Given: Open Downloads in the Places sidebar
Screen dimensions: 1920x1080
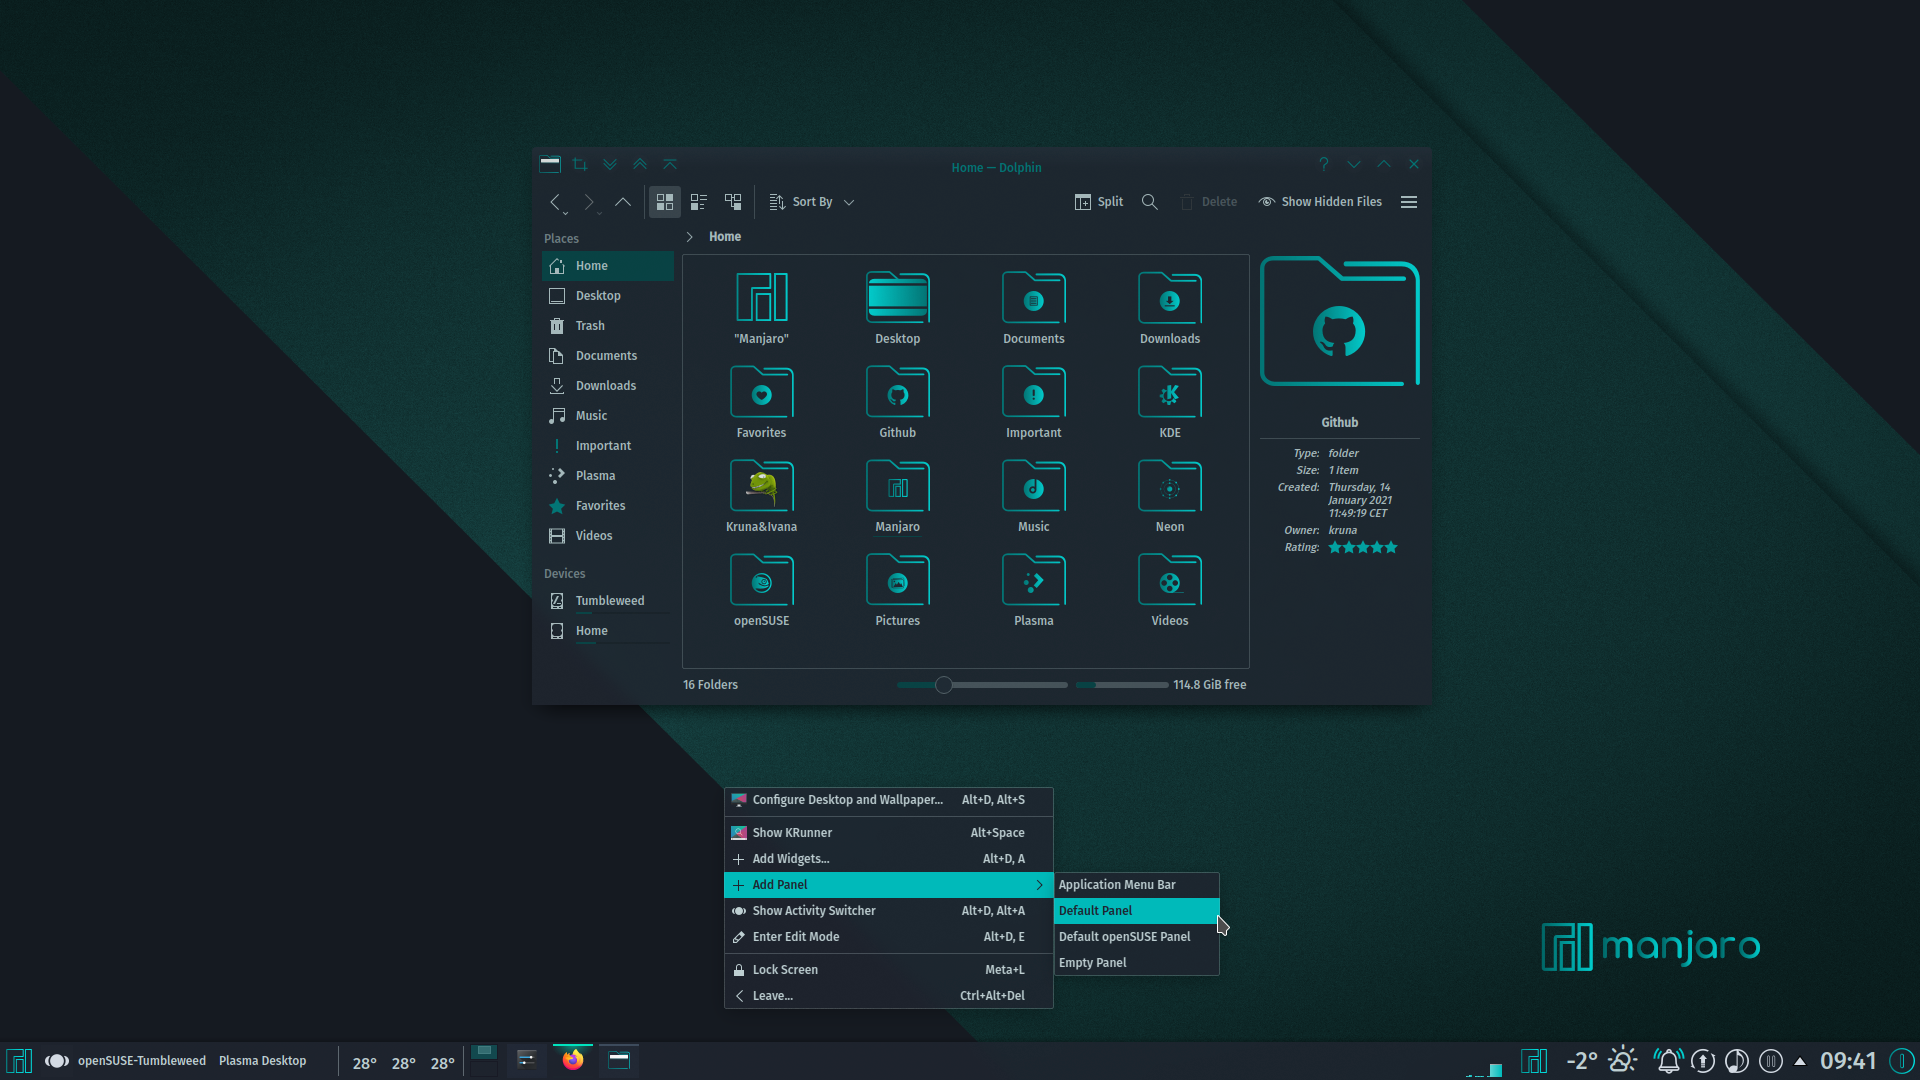Looking at the screenshot, I should click(608, 386).
